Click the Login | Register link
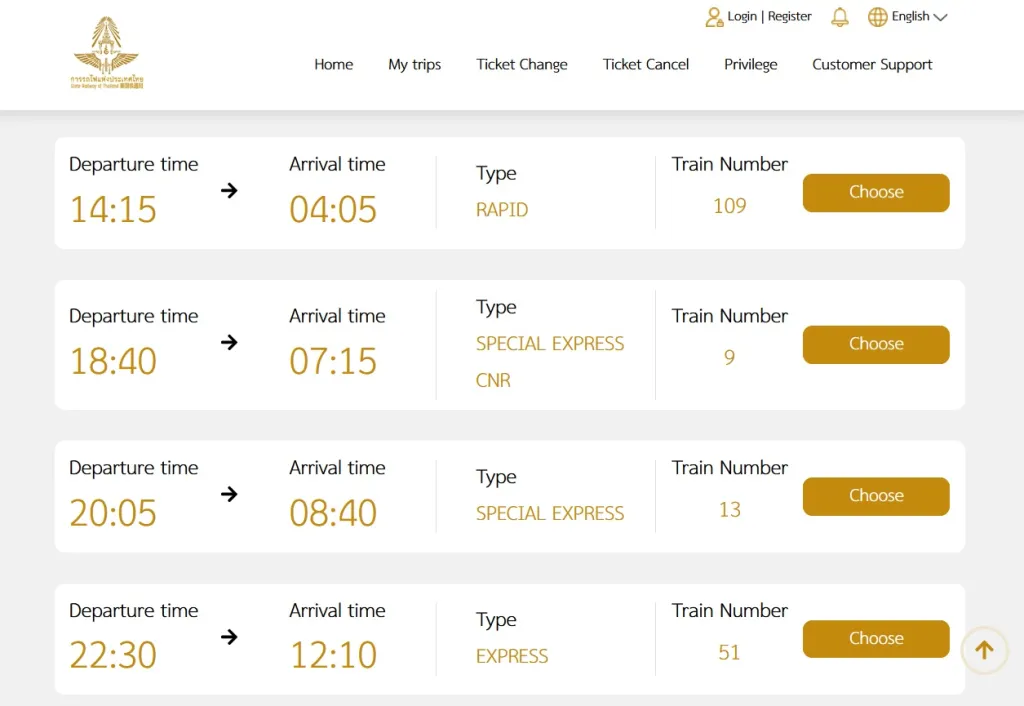This screenshot has width=1024, height=706. click(769, 16)
